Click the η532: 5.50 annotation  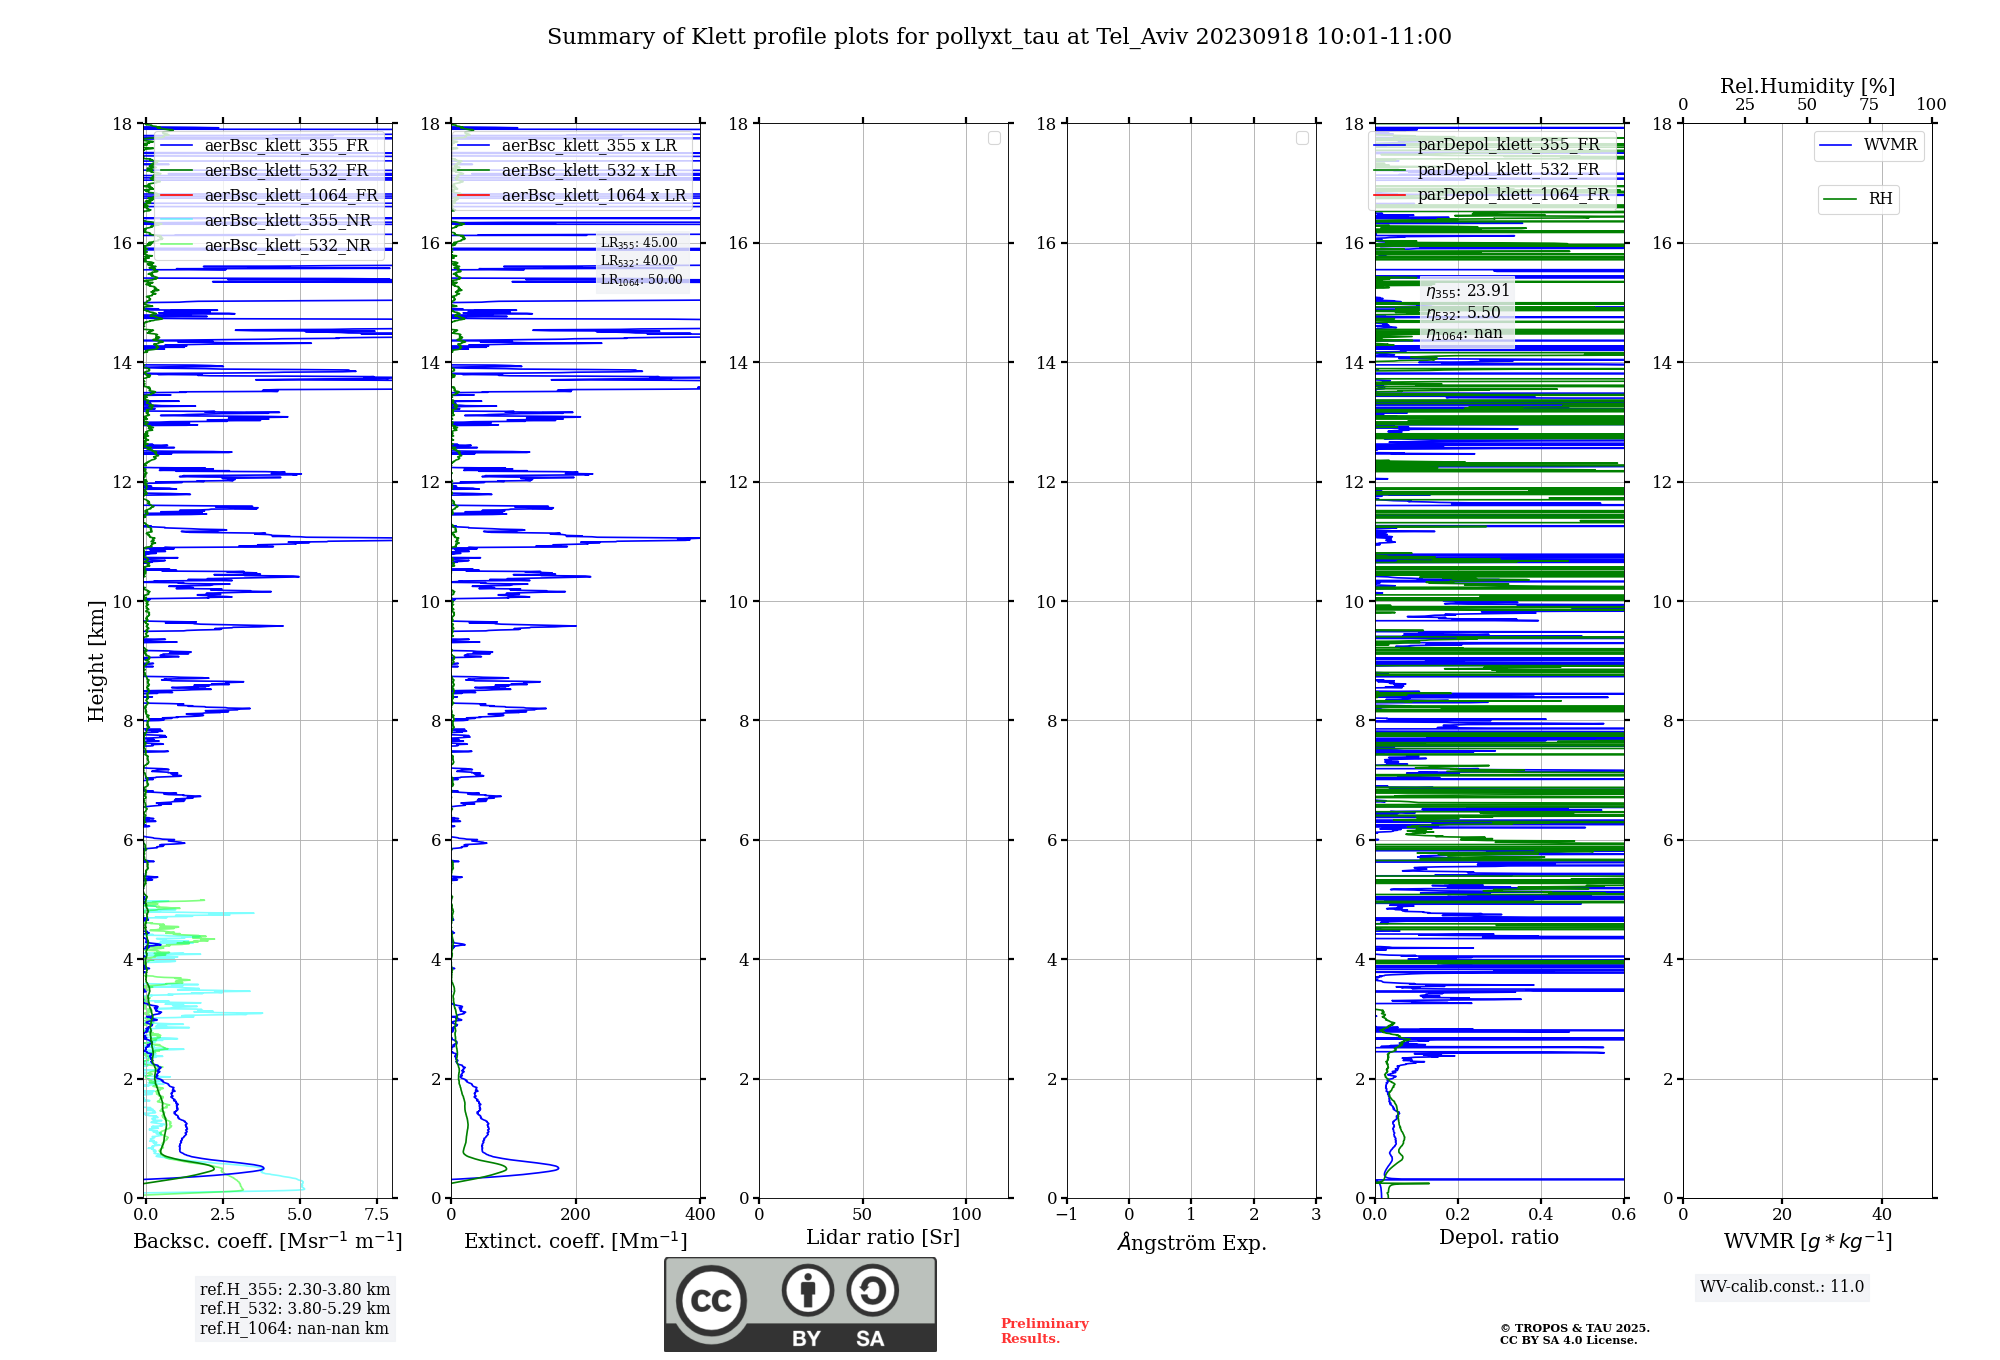coord(1463,313)
